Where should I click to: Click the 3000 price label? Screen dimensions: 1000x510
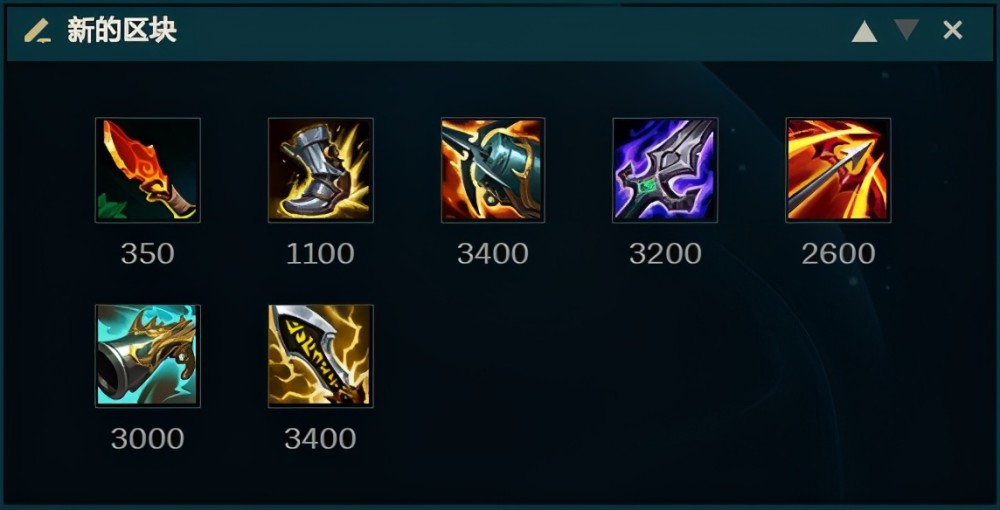[147, 439]
